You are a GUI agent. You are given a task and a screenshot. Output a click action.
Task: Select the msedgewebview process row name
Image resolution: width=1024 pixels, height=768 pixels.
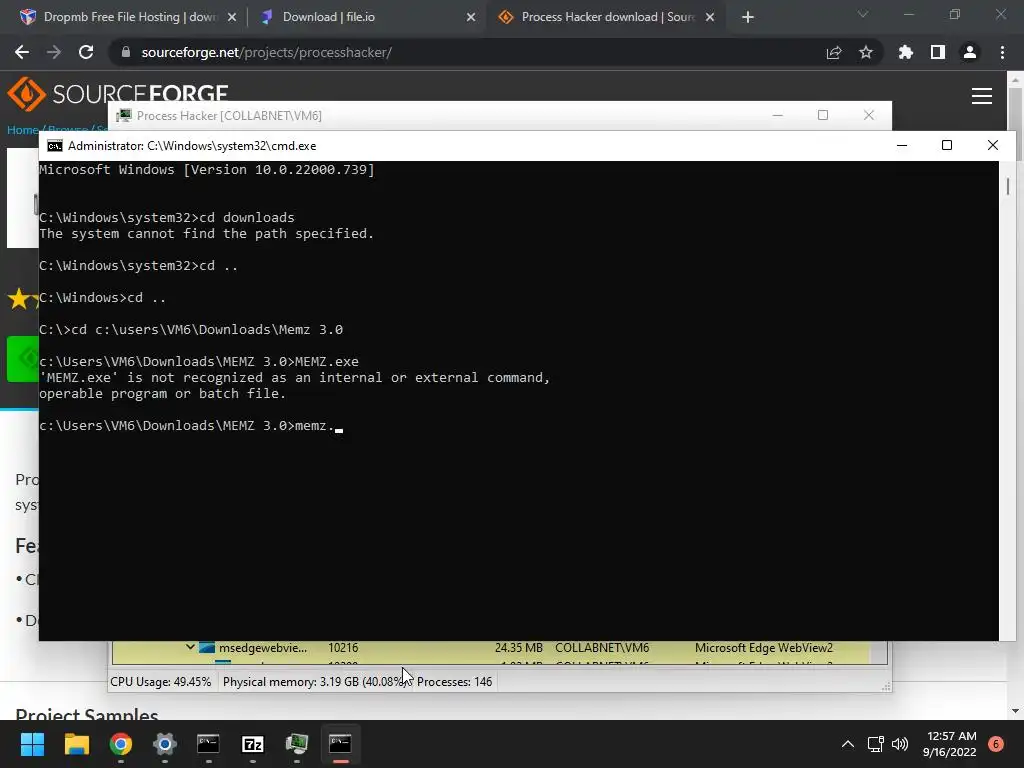point(263,648)
